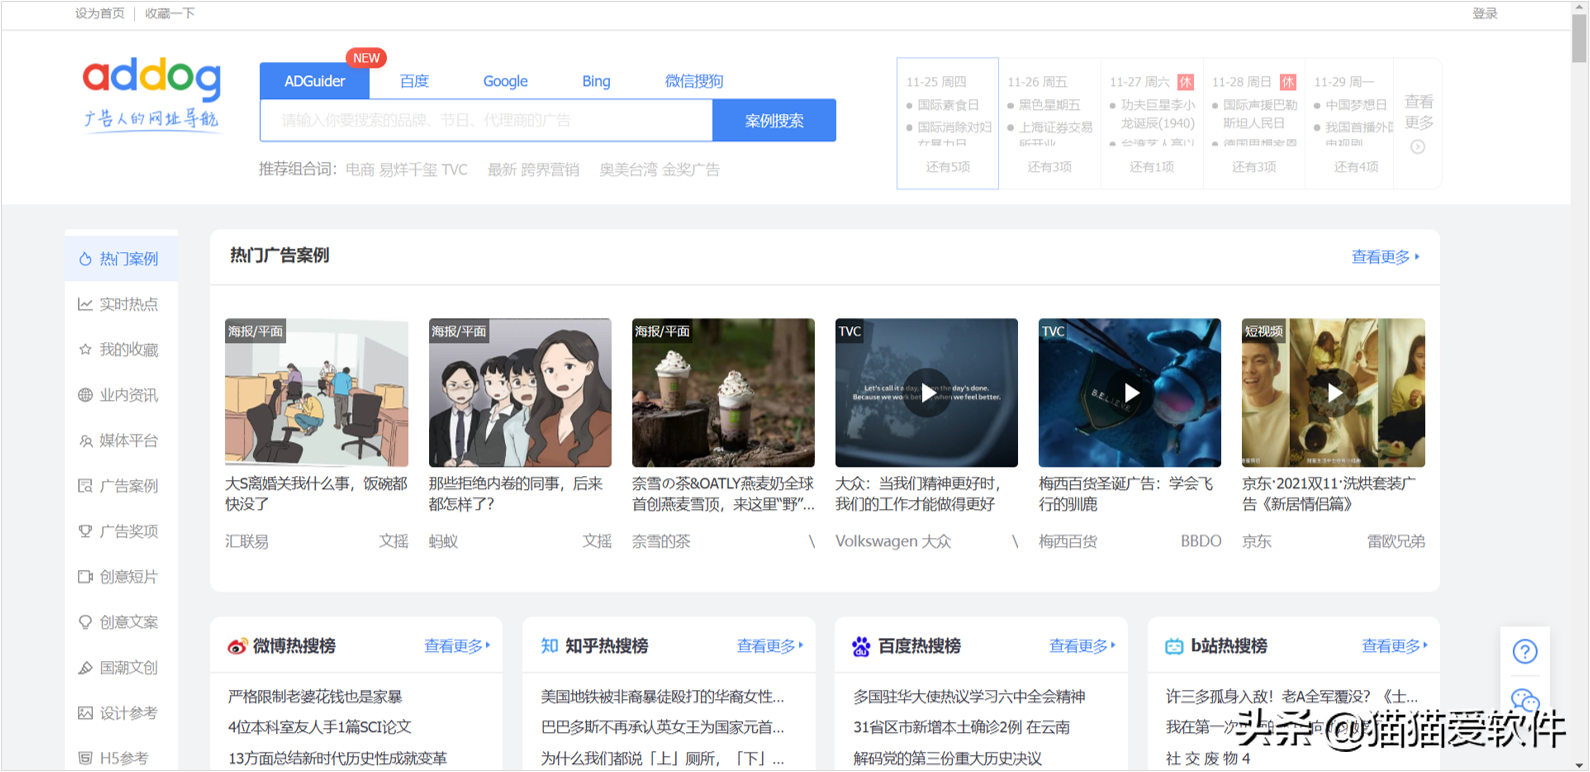Open 查看更多 for b站热搜榜
Screen dimensions: 1590x772
(1395, 646)
